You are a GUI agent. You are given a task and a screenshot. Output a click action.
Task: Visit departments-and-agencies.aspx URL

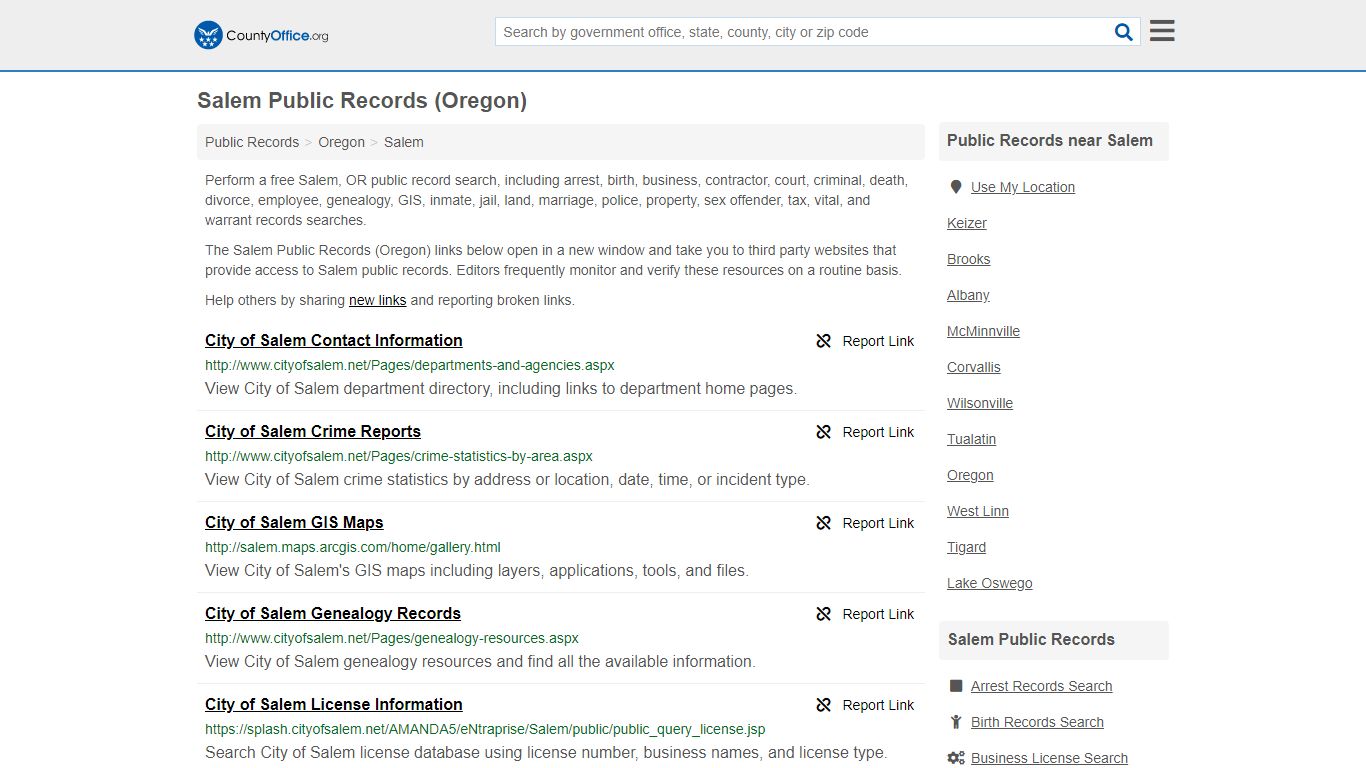[x=410, y=365]
